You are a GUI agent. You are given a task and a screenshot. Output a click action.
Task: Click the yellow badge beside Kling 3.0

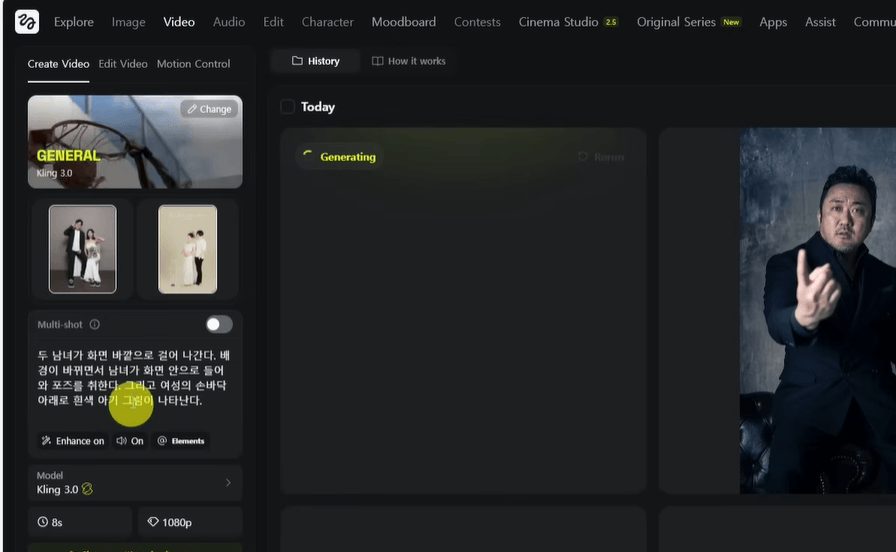point(87,489)
